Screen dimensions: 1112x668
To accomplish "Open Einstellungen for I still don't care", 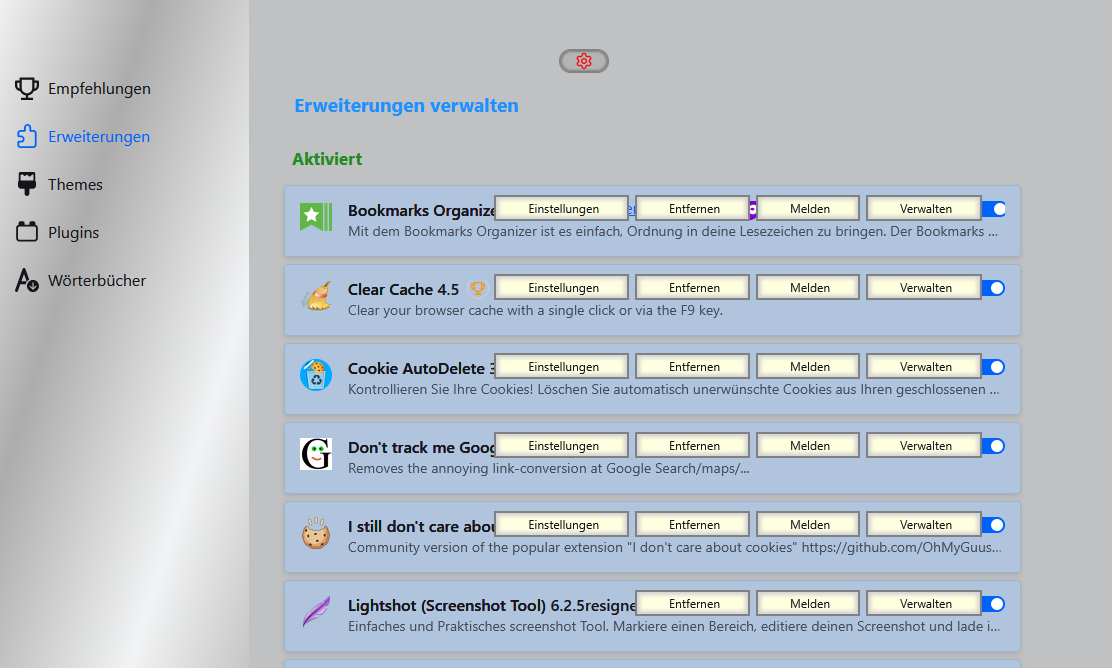I will click(x=562, y=525).
